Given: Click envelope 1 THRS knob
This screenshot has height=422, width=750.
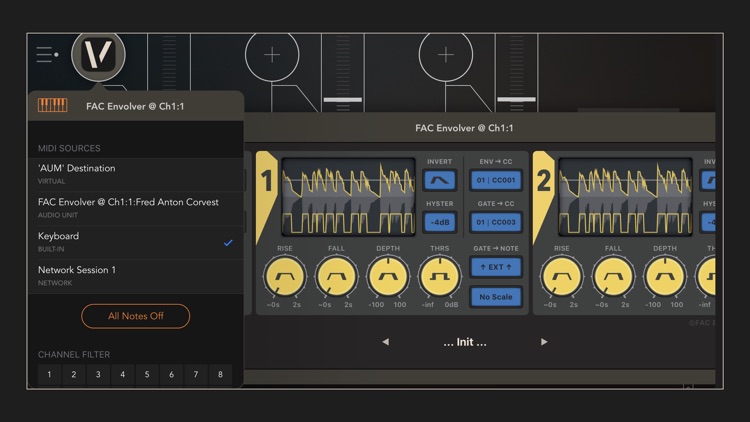Looking at the screenshot, I should click(439, 277).
